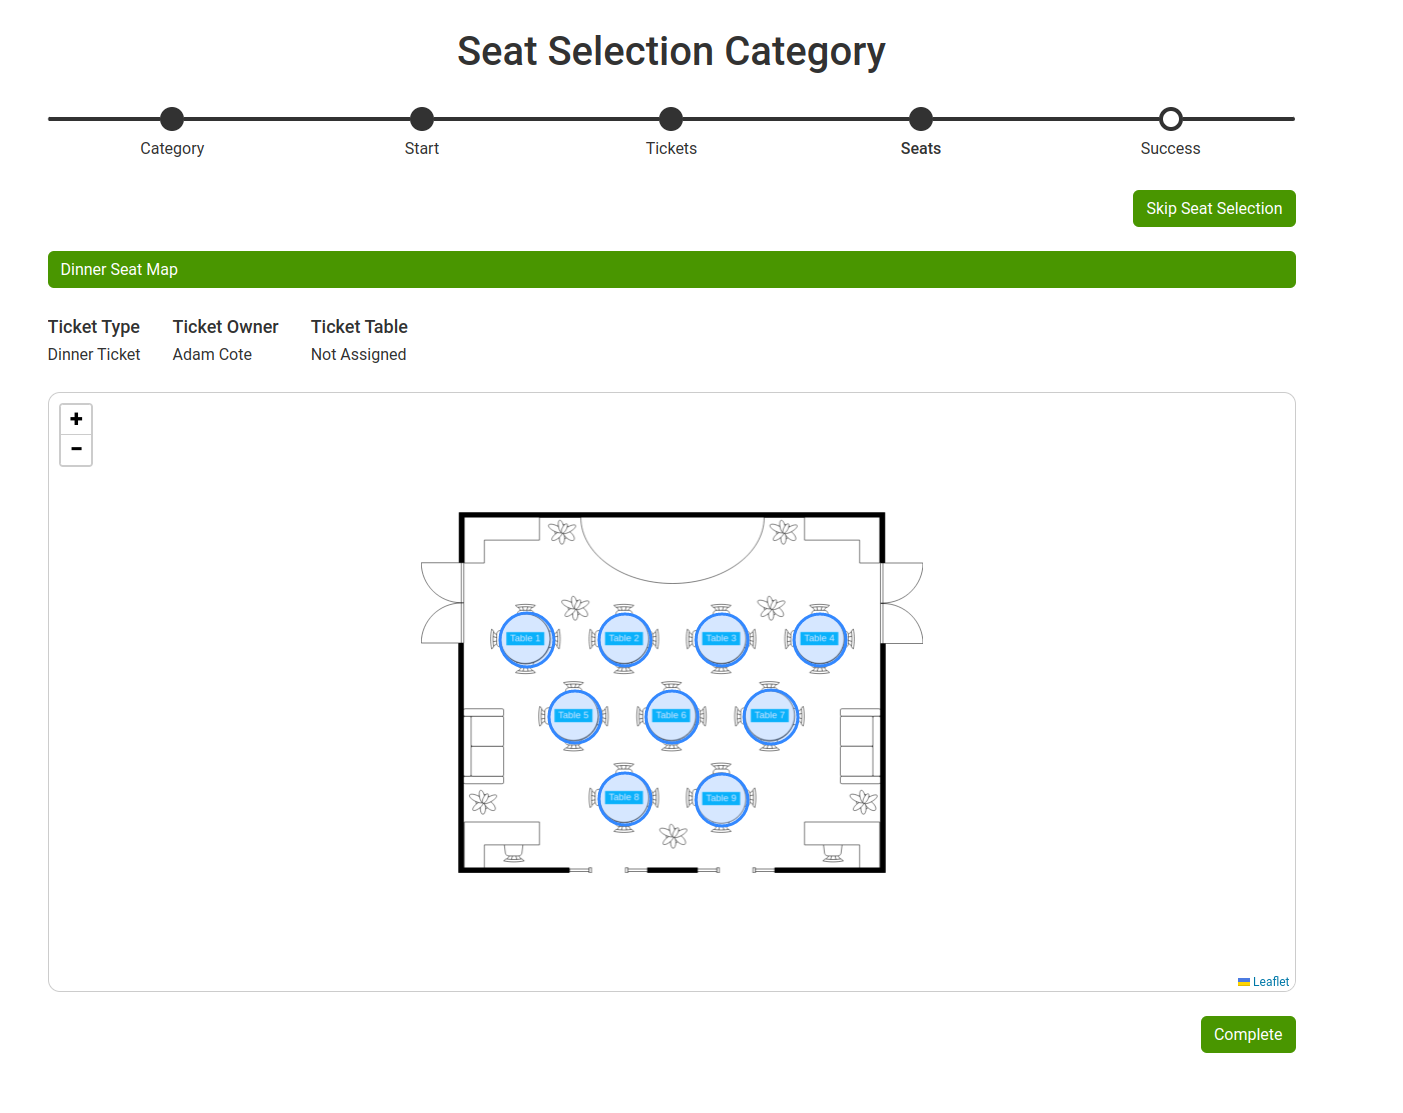Select Table 6 in the middle row
The image size is (1403, 1113).
point(671,716)
